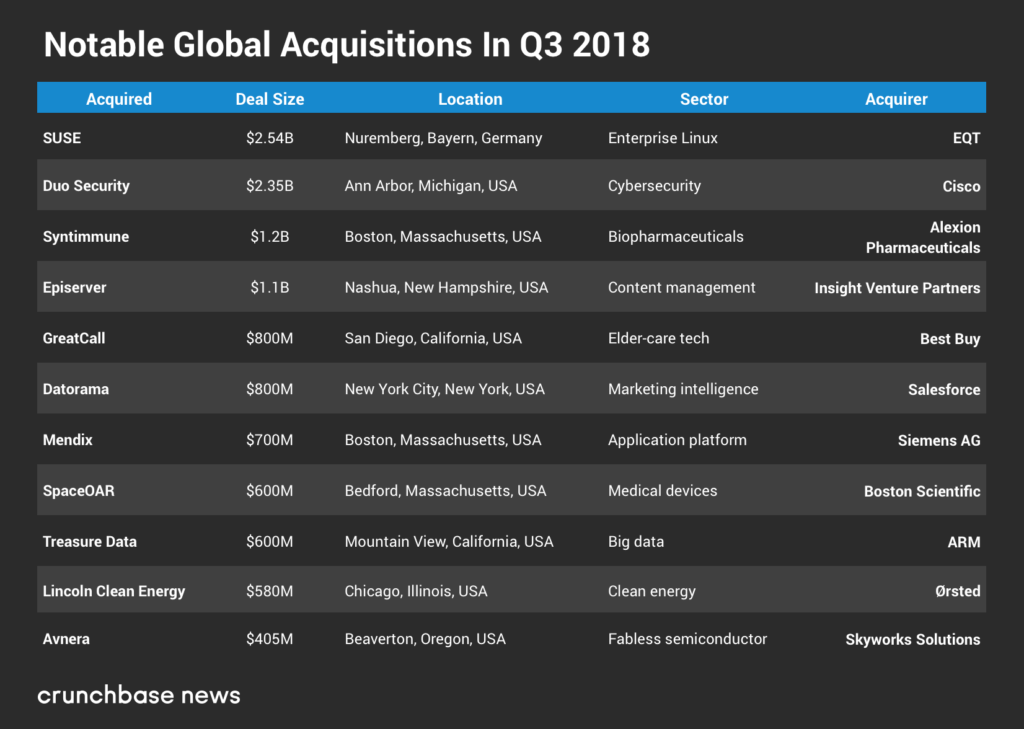Select the $600M deal size for Treasure Data
Screen dimensions: 1024x729
tap(270, 541)
